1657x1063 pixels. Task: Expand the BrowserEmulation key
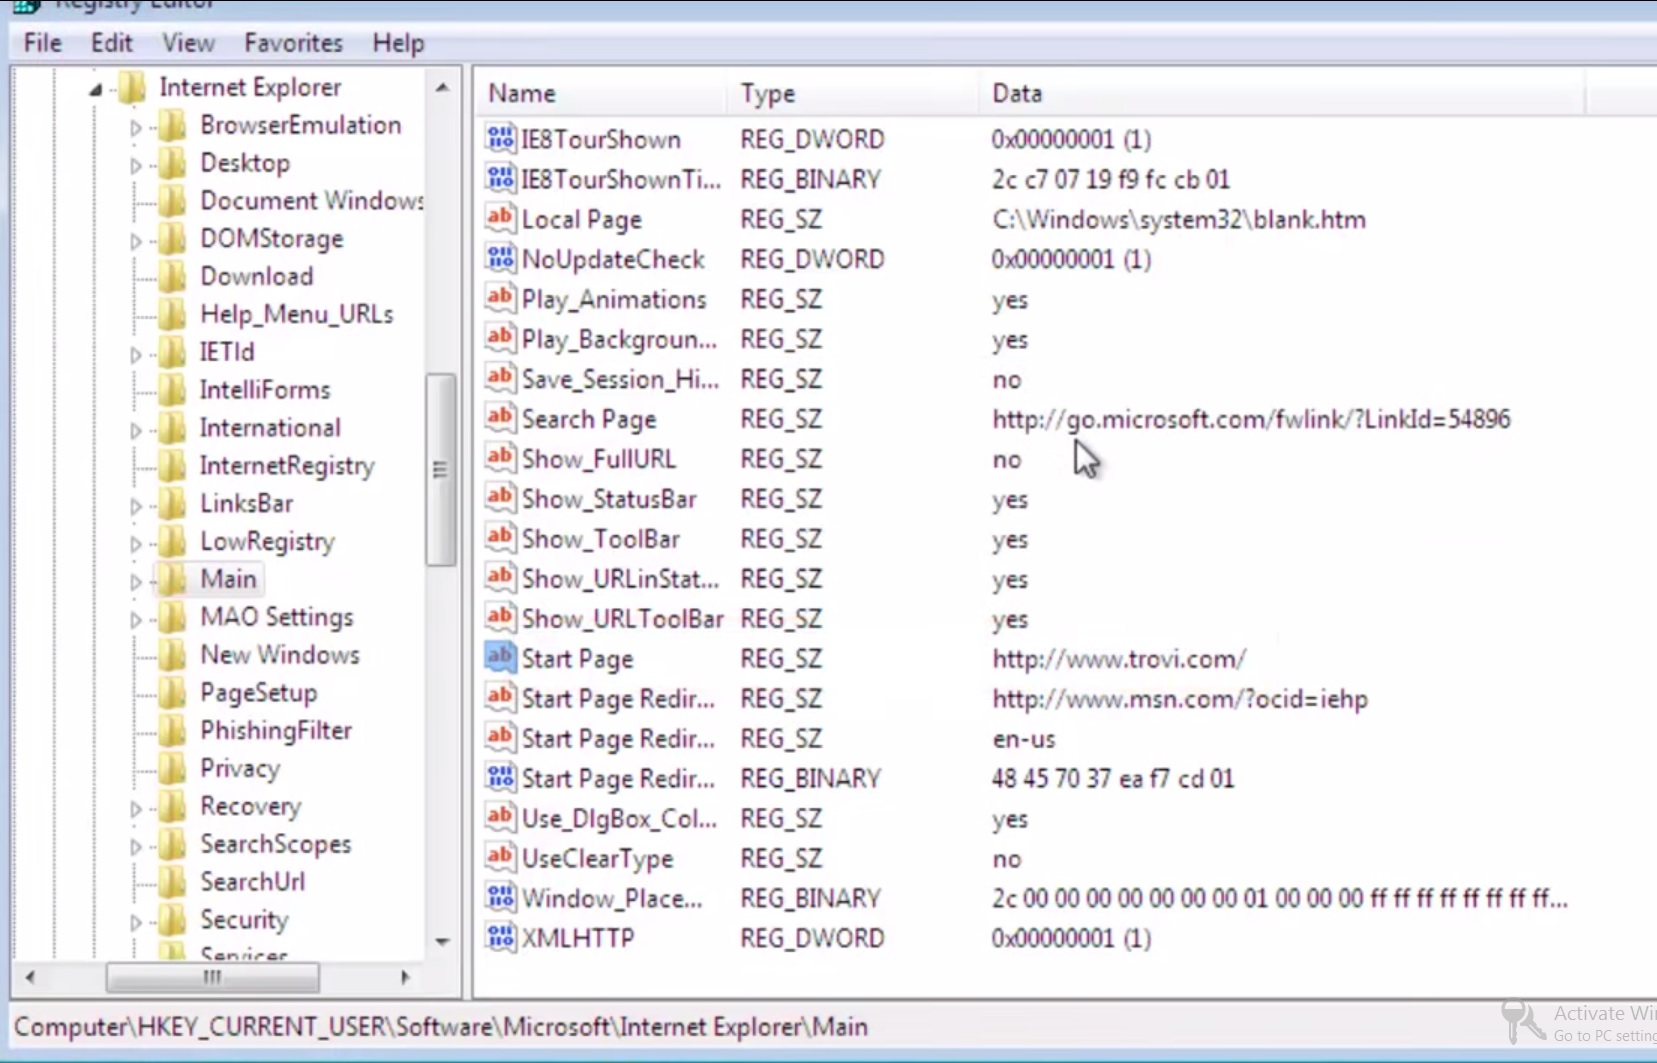tap(136, 127)
